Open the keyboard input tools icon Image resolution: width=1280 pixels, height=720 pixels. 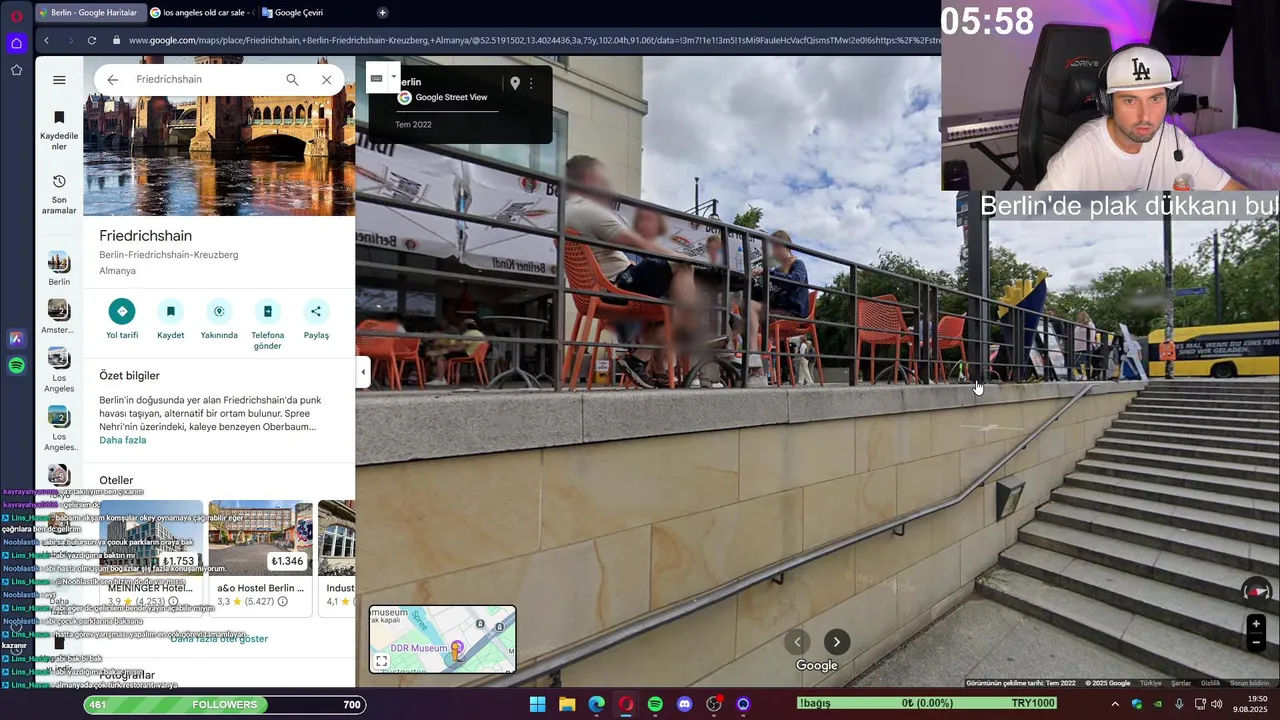pyautogui.click(x=376, y=78)
